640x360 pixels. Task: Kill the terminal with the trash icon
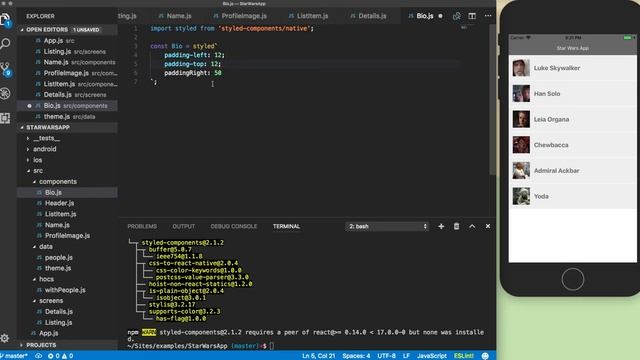click(456, 226)
